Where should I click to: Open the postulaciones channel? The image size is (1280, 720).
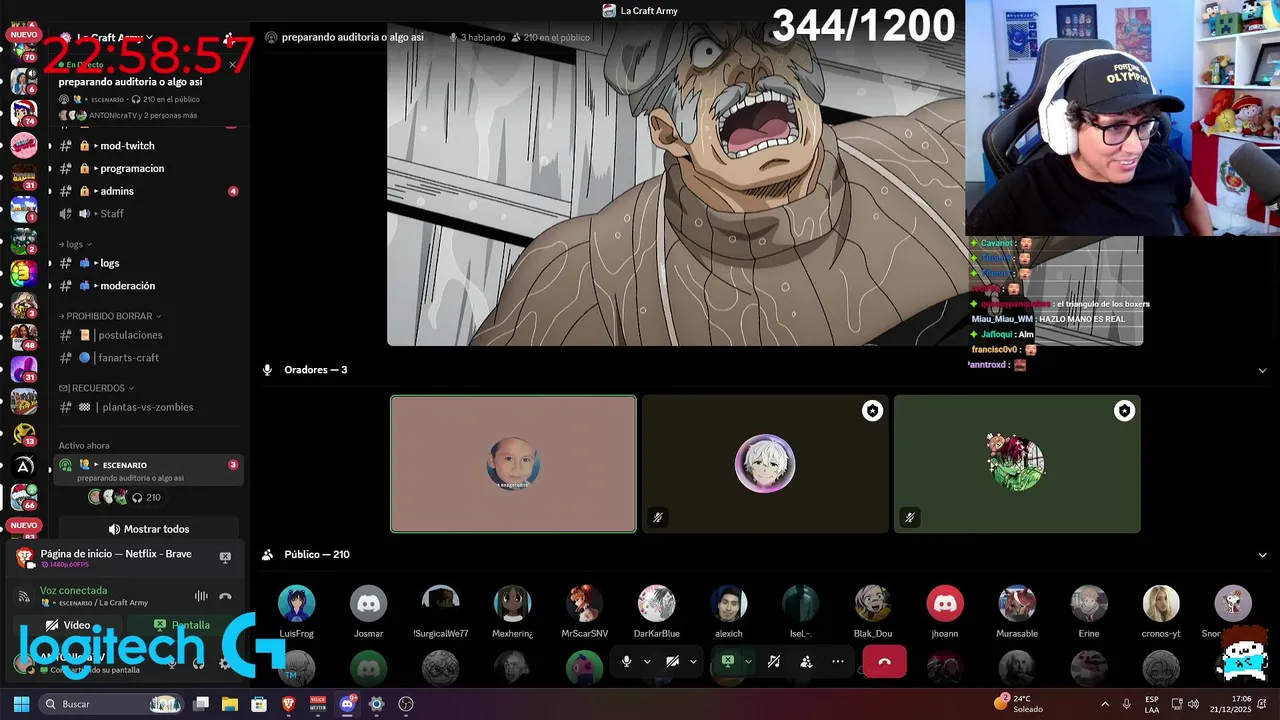click(x=148, y=335)
